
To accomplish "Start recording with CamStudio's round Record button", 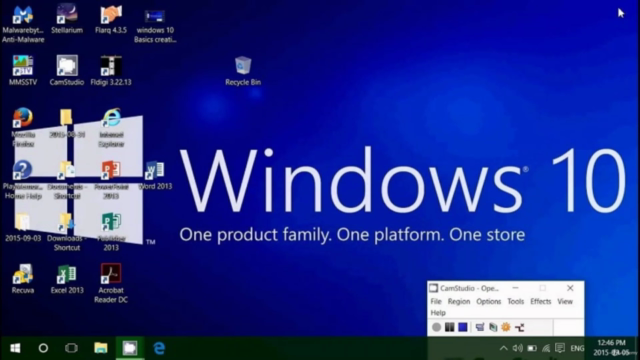I will 436,327.
